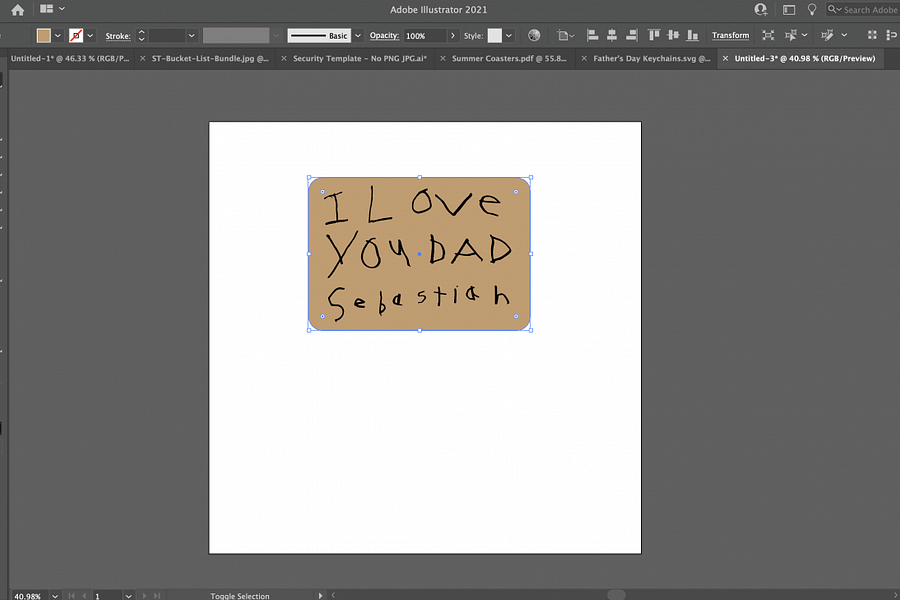Open the Stroke panel via Stroke link

point(117,35)
